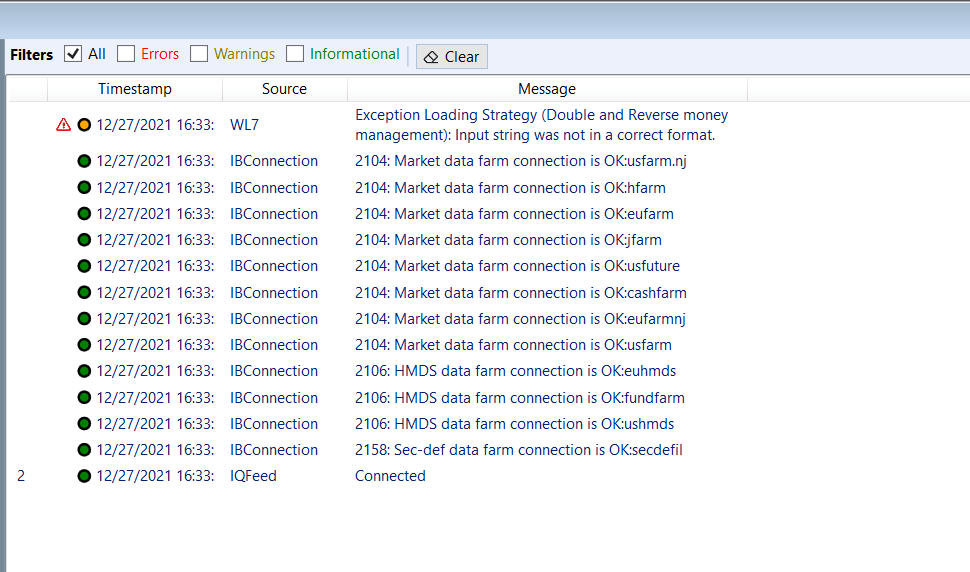Select the IQFeed Connected log row
Image resolution: width=970 pixels, height=572 pixels.
click(x=390, y=476)
